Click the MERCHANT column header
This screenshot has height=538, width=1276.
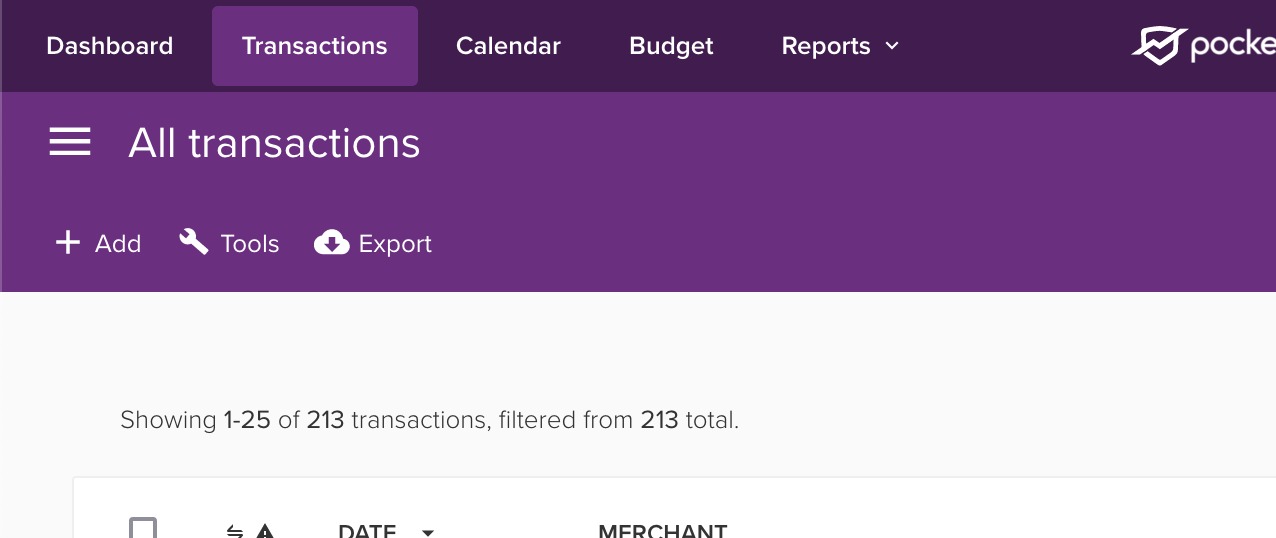tap(662, 531)
